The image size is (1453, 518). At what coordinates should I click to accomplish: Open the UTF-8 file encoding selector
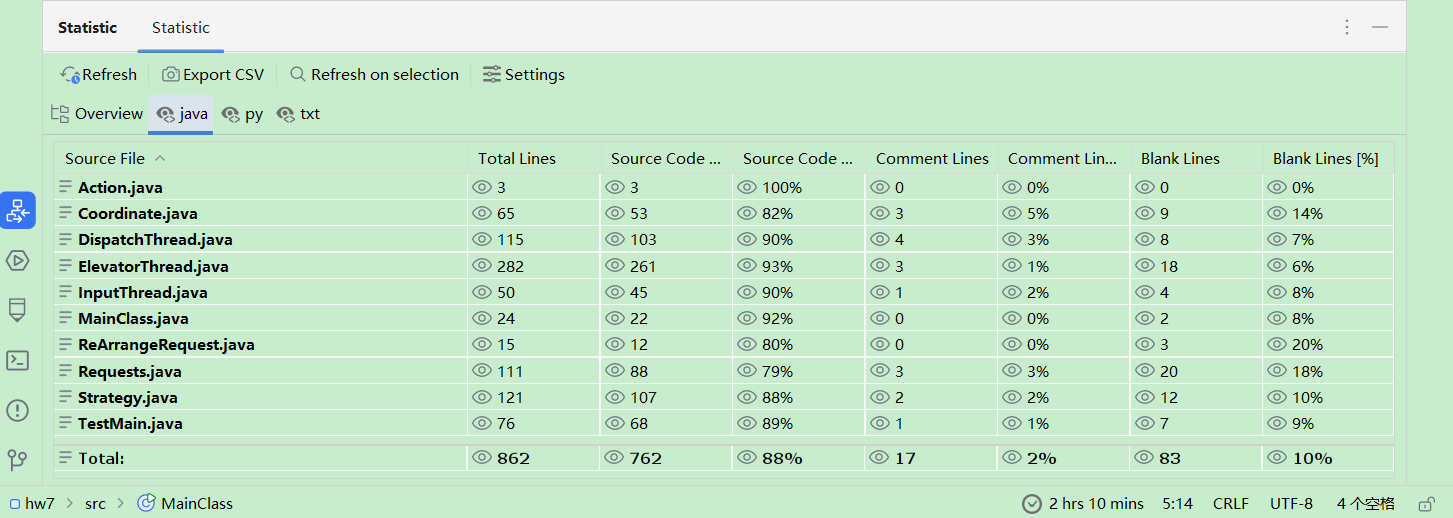click(x=1291, y=503)
